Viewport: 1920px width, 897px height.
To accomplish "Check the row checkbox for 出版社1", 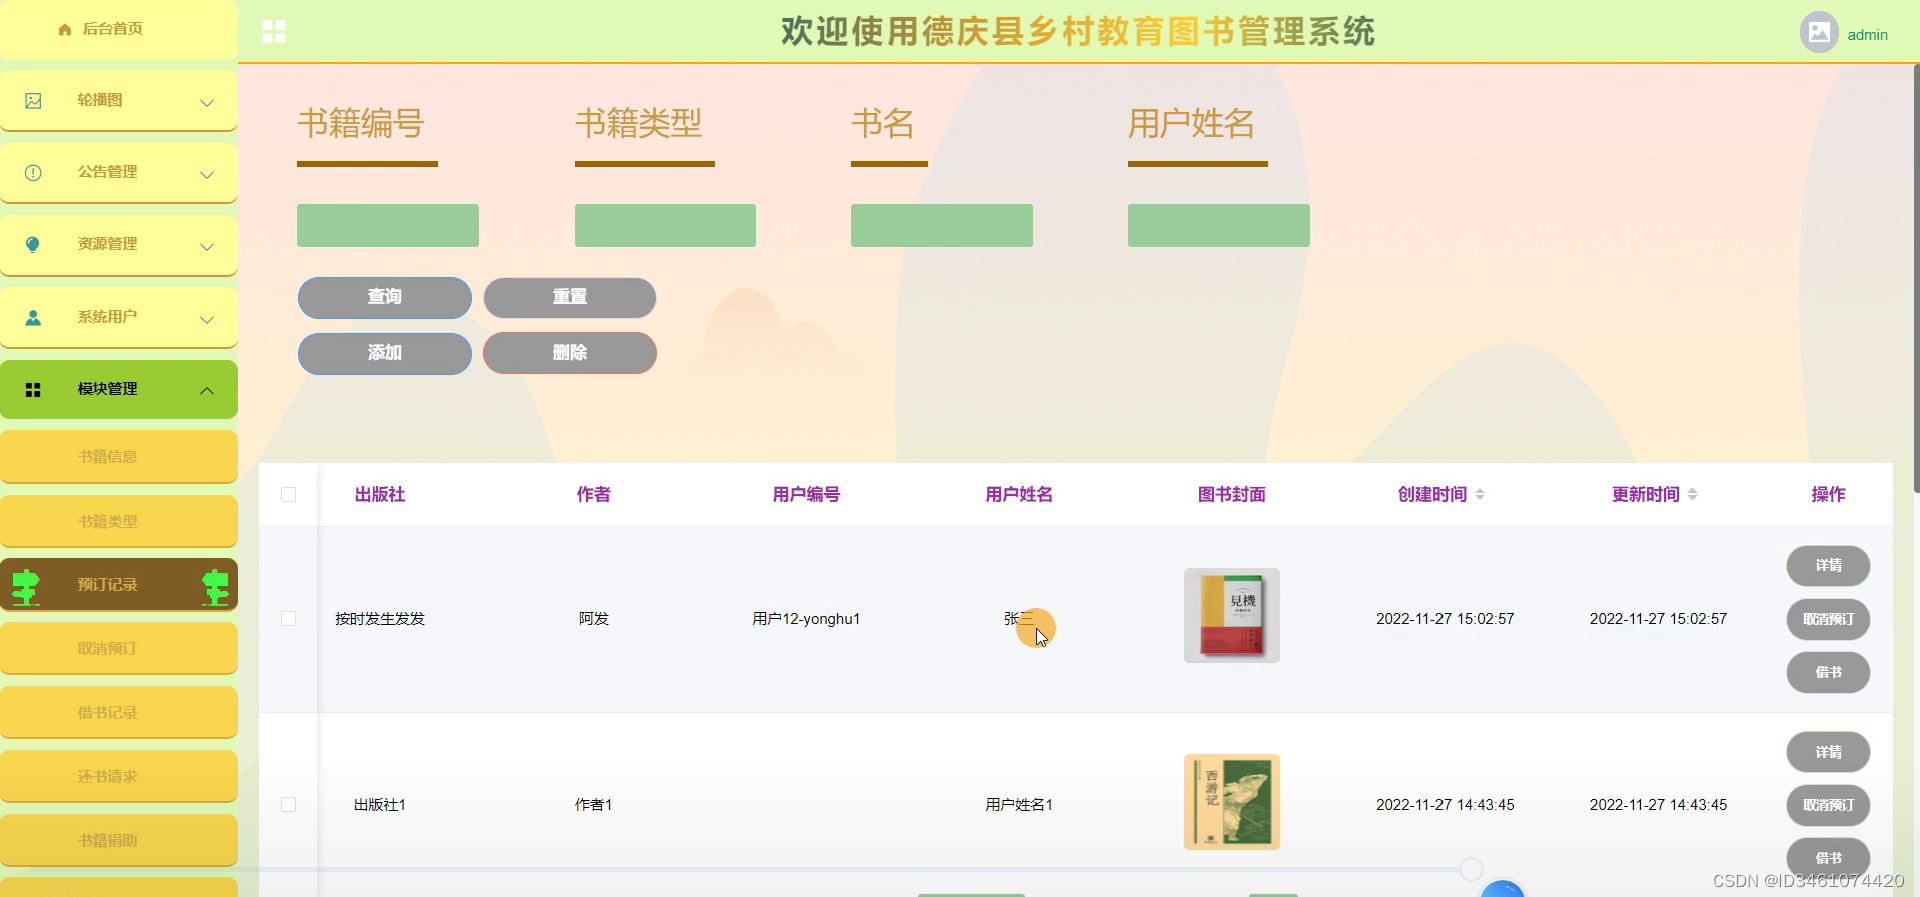I will pyautogui.click(x=289, y=805).
